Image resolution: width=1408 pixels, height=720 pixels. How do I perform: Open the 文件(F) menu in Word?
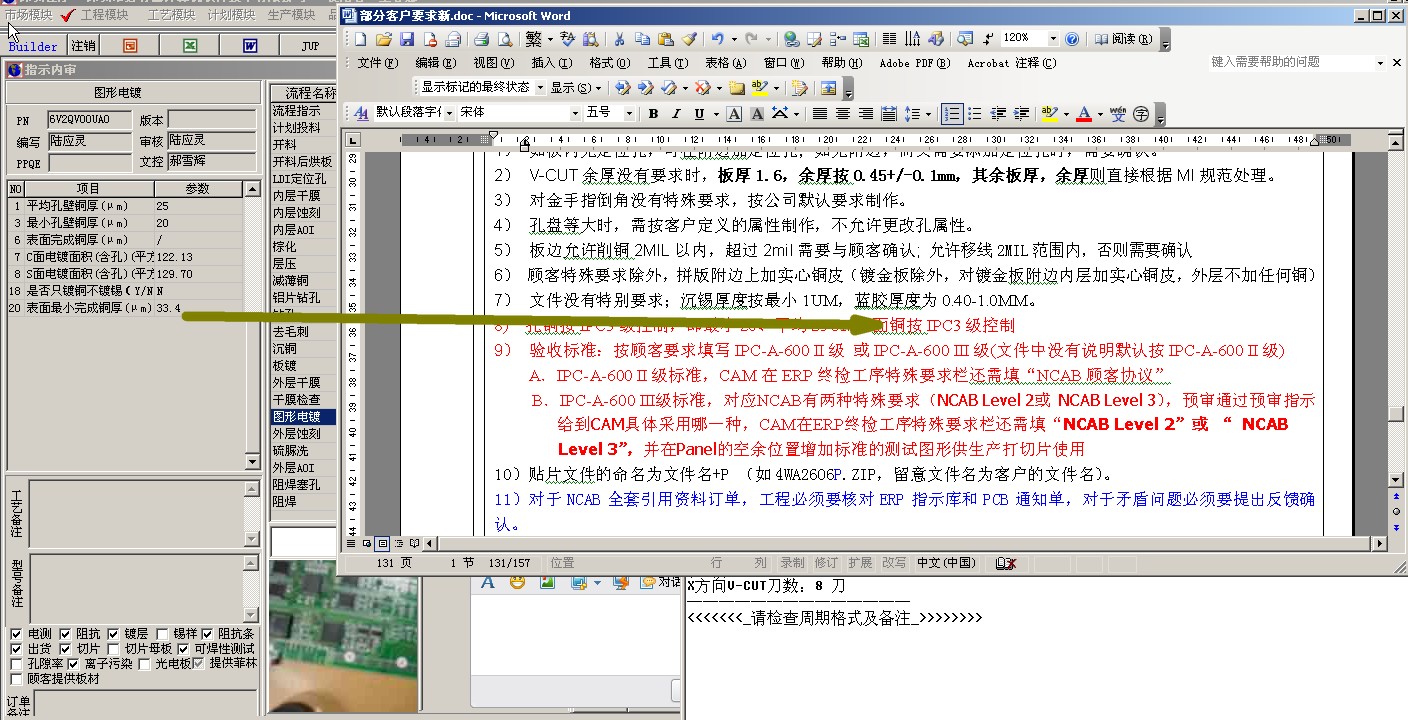378,63
